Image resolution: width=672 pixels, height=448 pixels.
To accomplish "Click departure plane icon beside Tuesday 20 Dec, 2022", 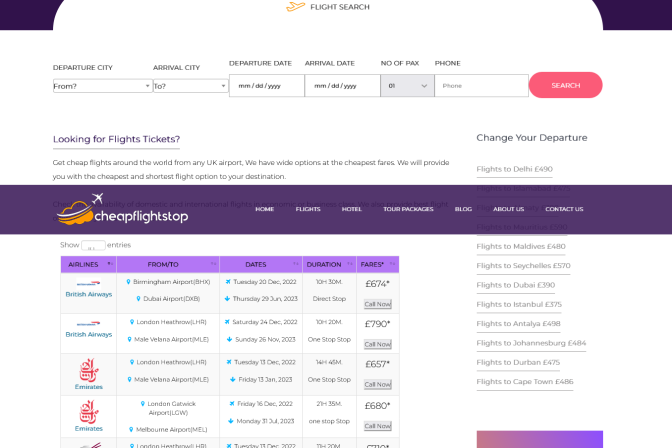I will [x=228, y=282].
